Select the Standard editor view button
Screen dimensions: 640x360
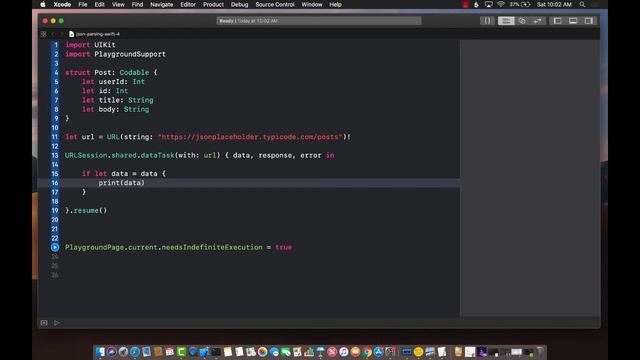(x=506, y=21)
